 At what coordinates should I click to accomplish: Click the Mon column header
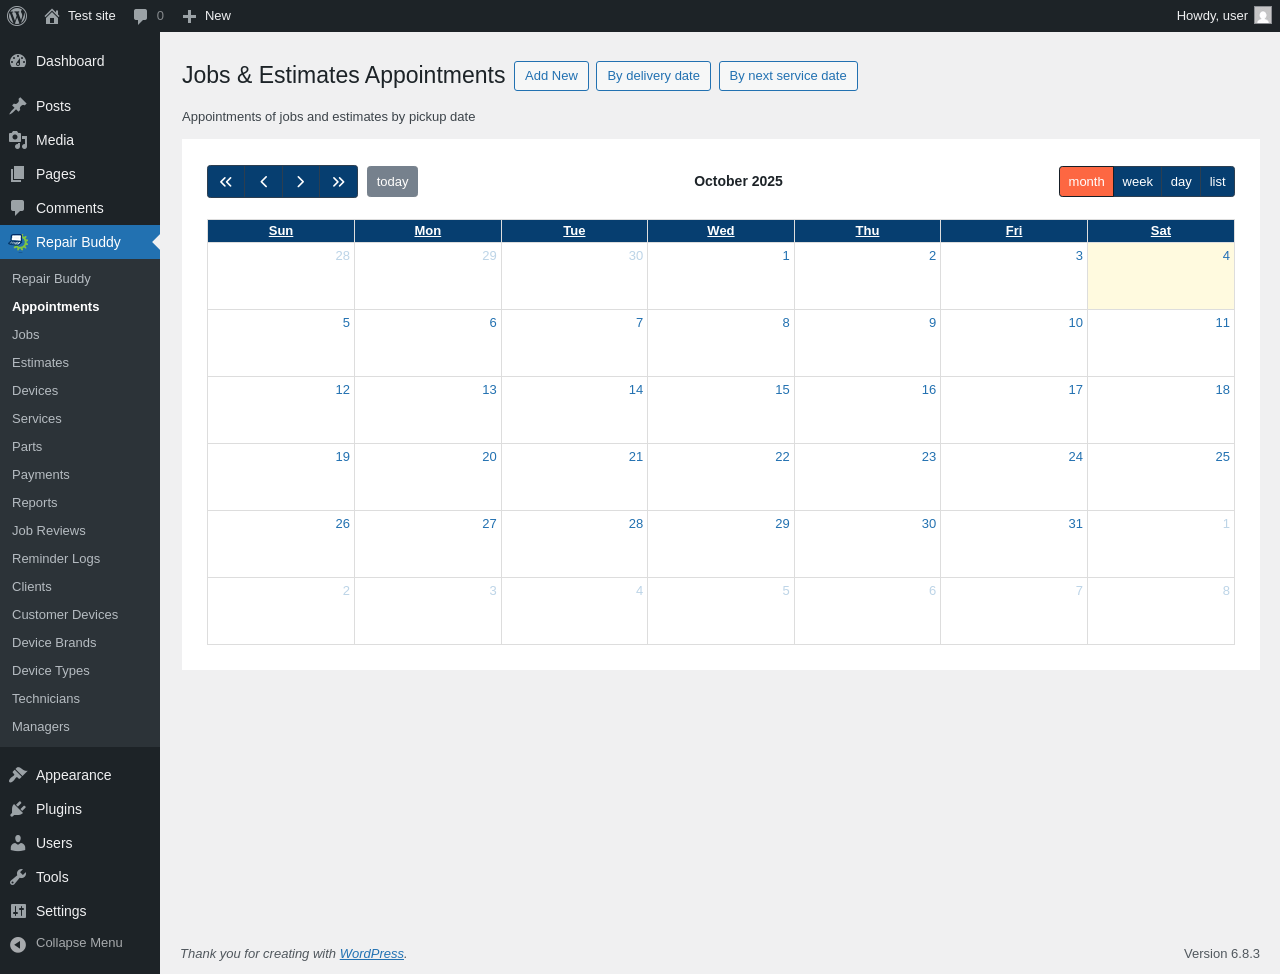pyautogui.click(x=428, y=231)
